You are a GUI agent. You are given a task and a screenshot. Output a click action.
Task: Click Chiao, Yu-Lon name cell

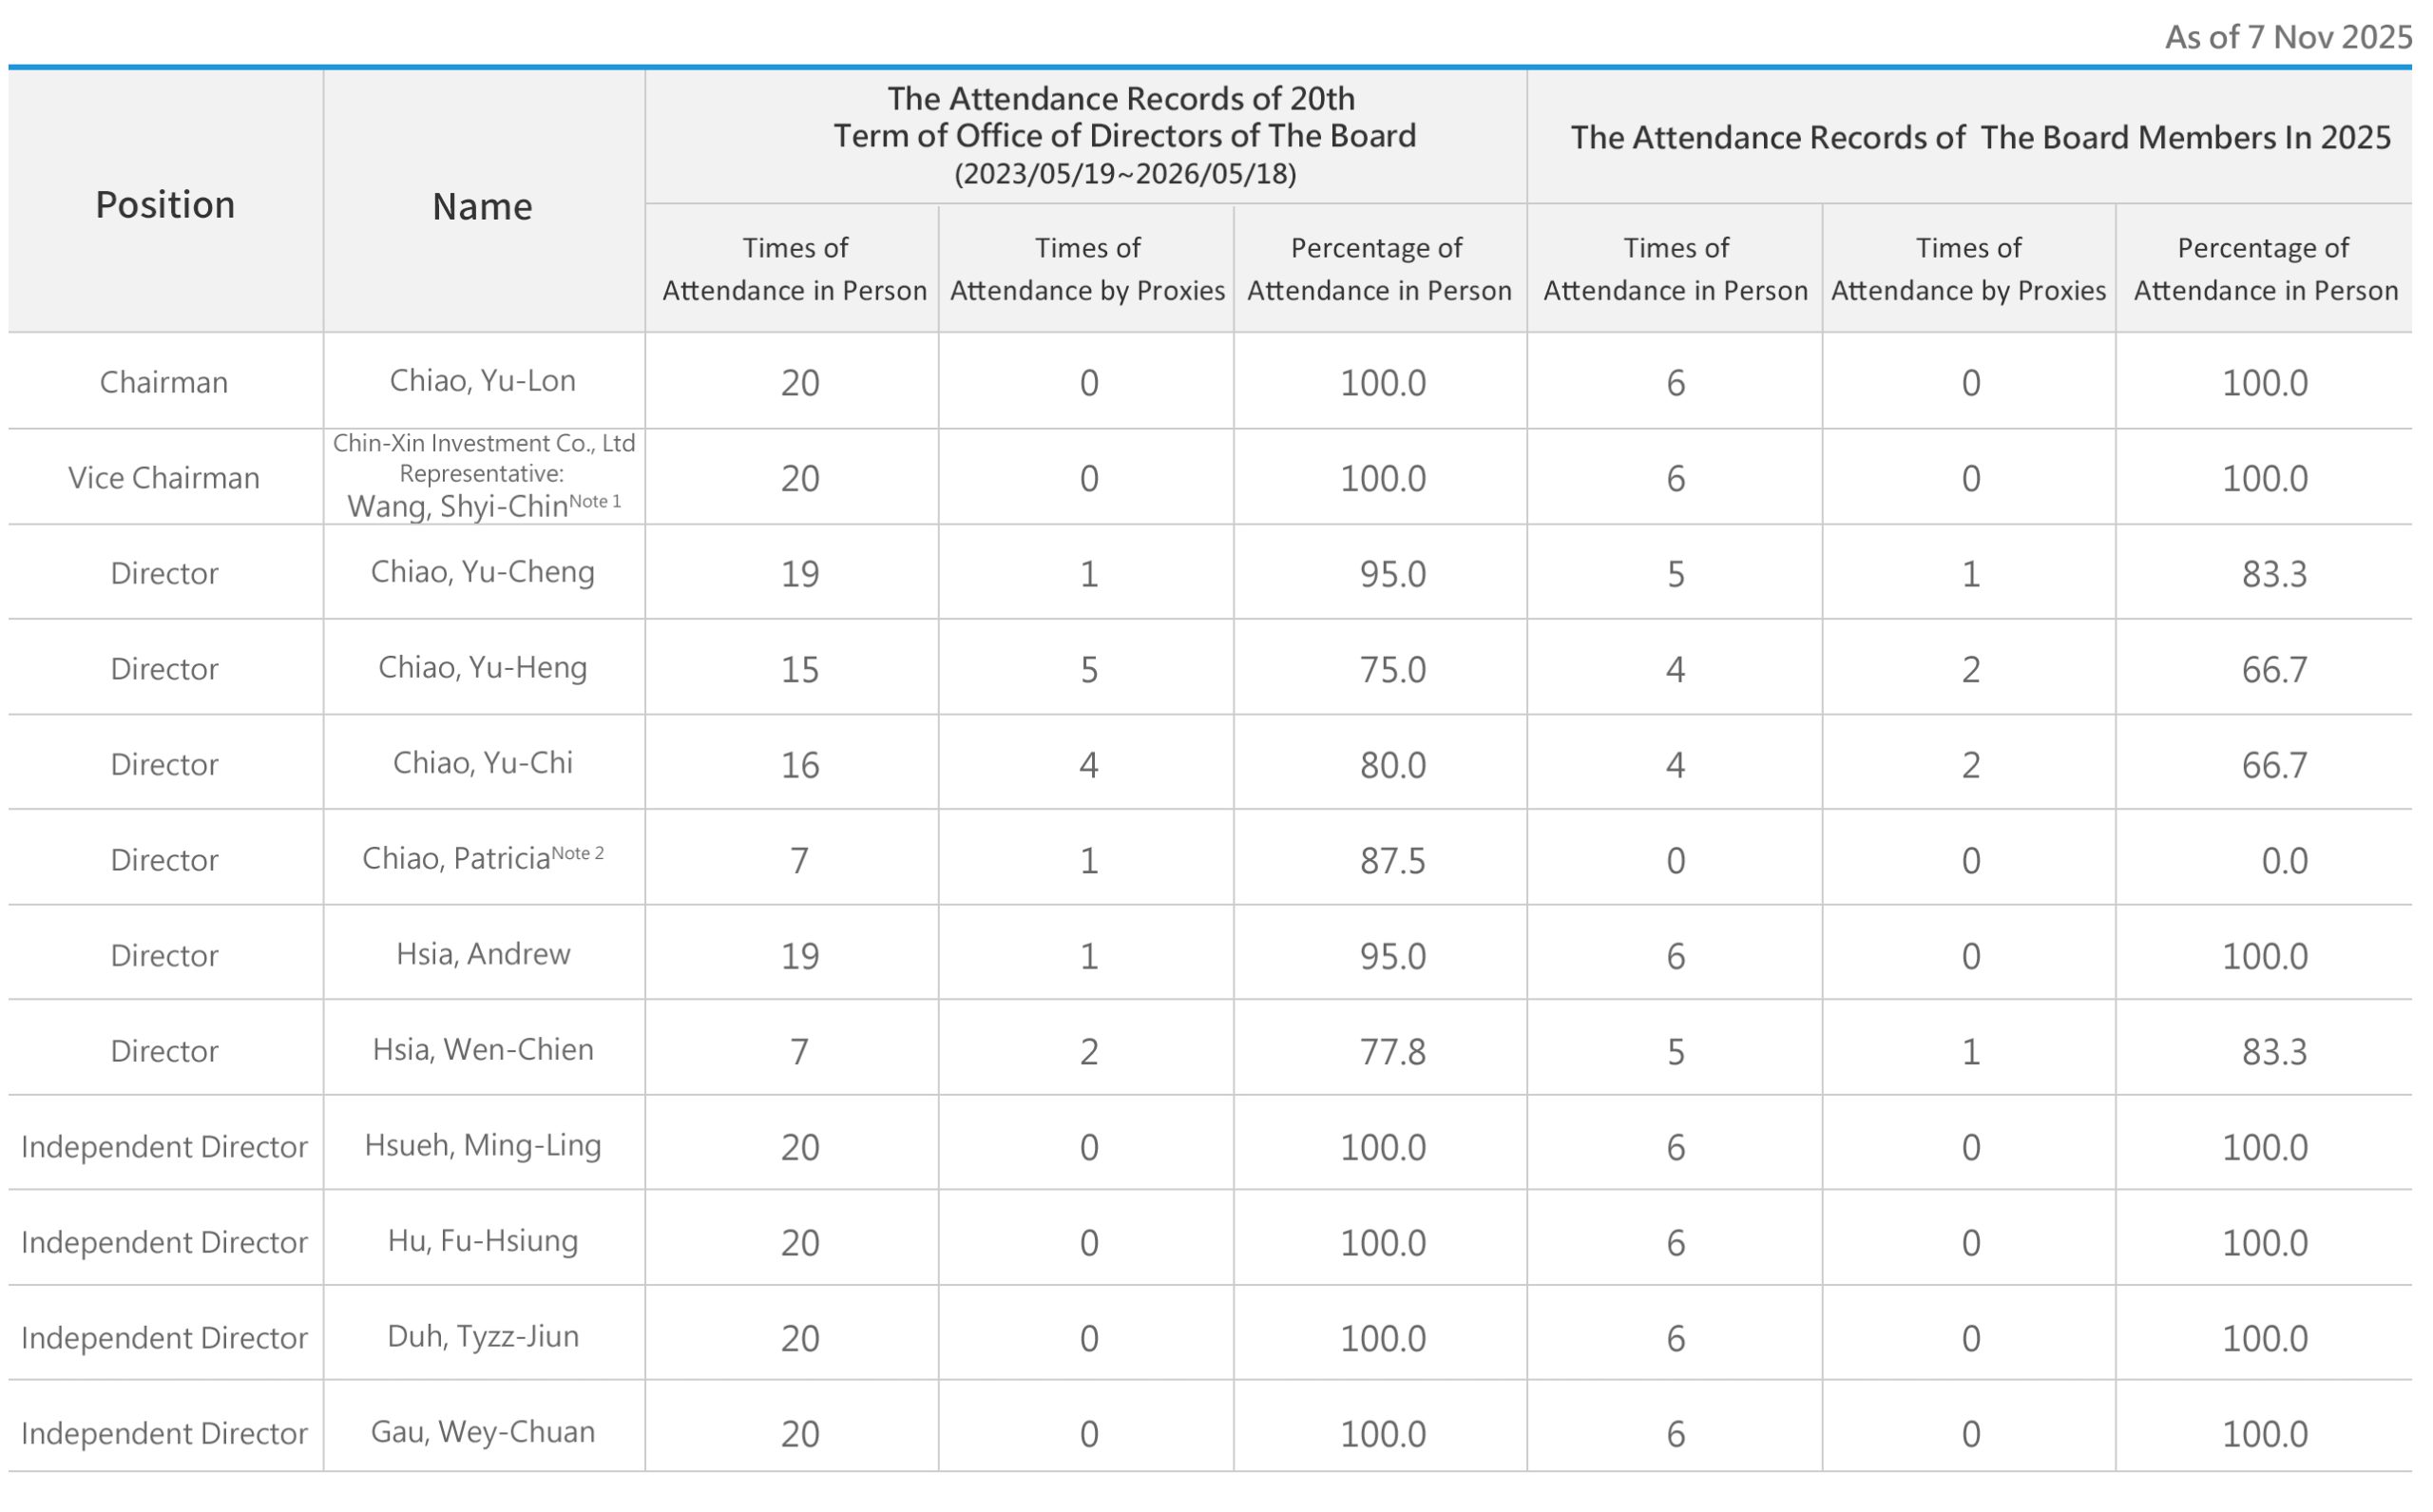[482, 381]
